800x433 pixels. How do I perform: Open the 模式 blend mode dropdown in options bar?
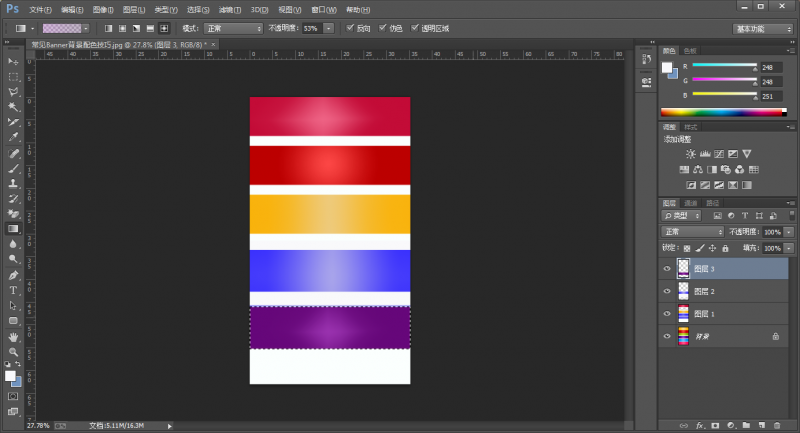233,28
